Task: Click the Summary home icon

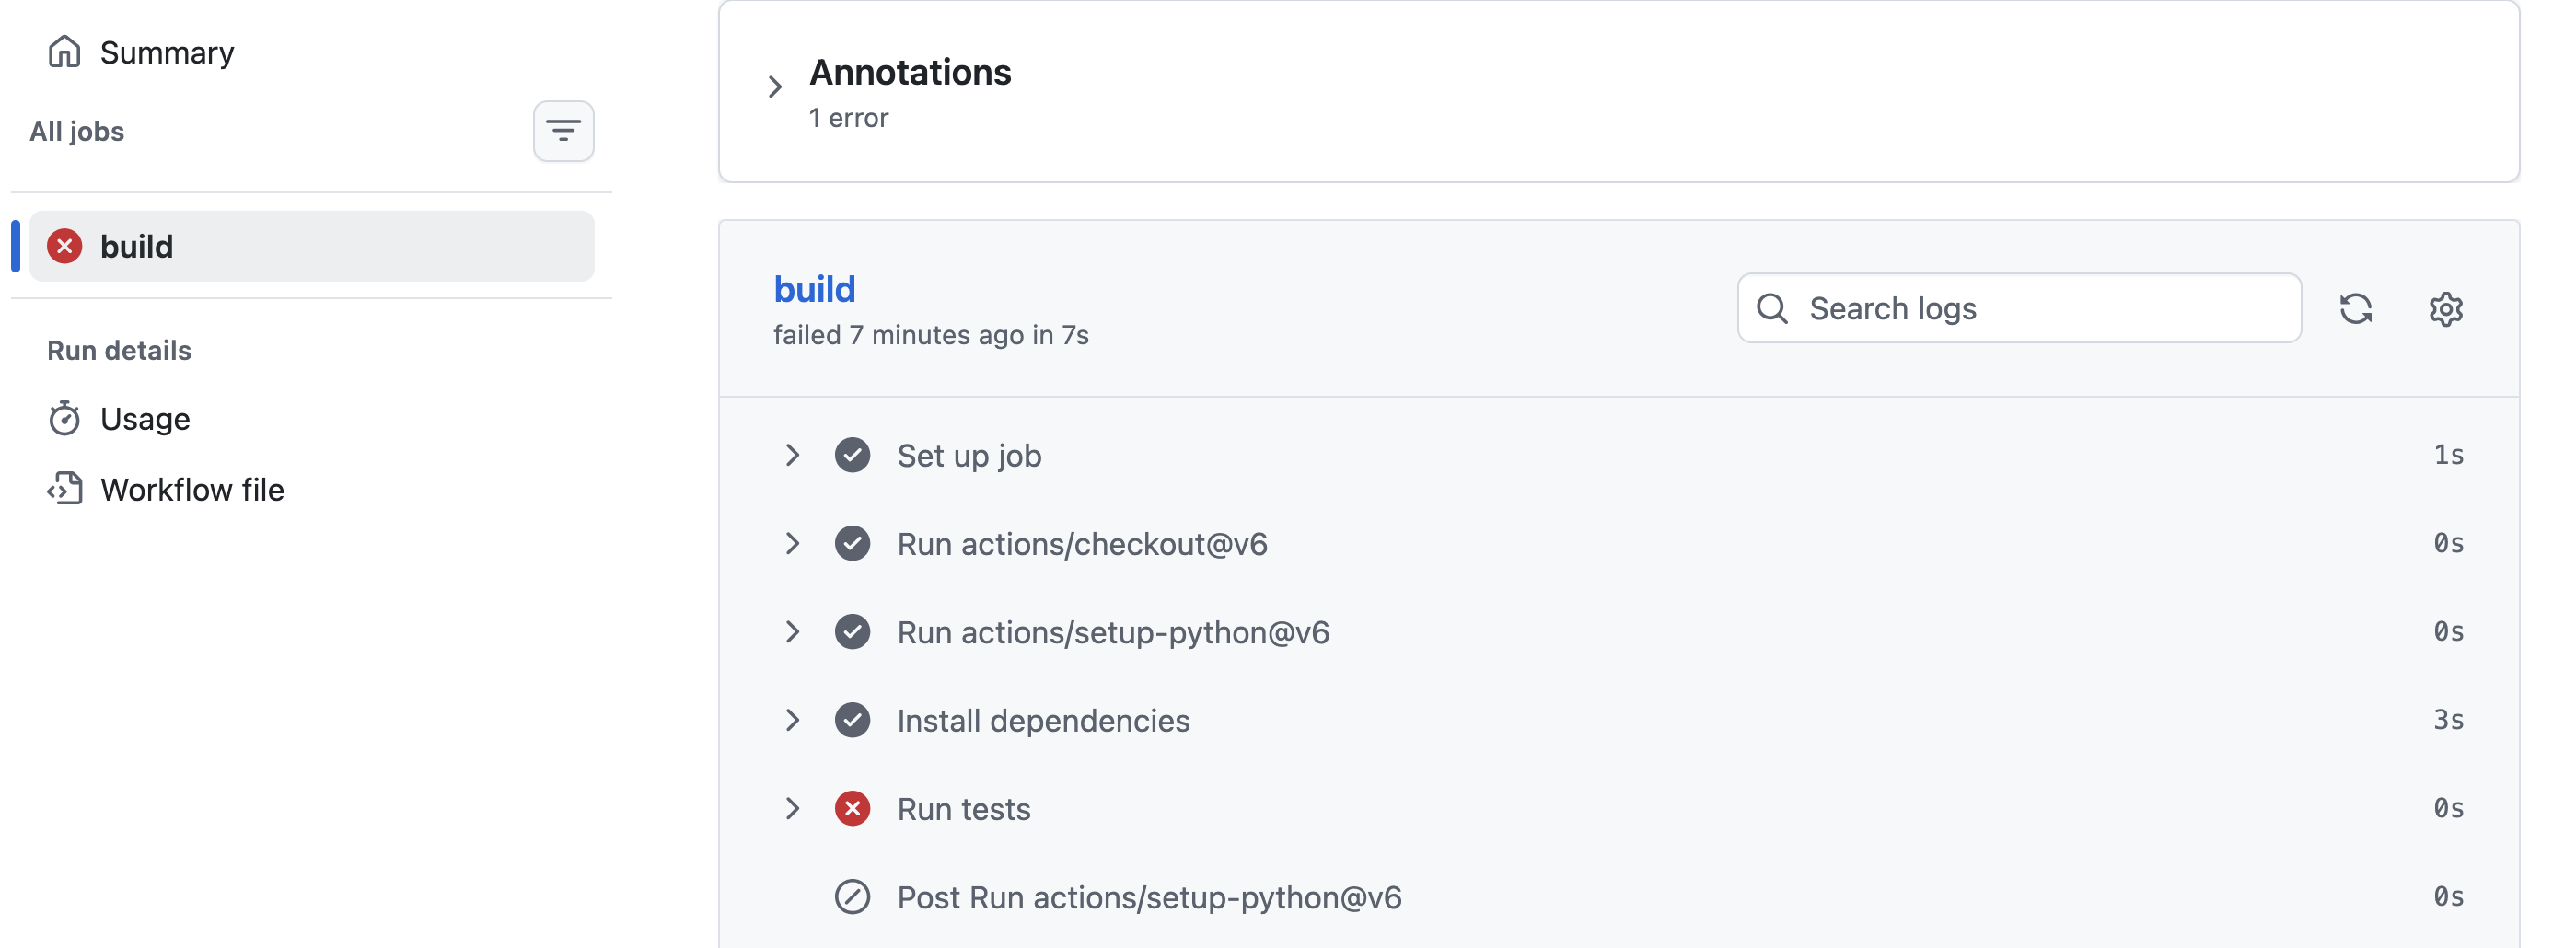Action: pos(64,51)
